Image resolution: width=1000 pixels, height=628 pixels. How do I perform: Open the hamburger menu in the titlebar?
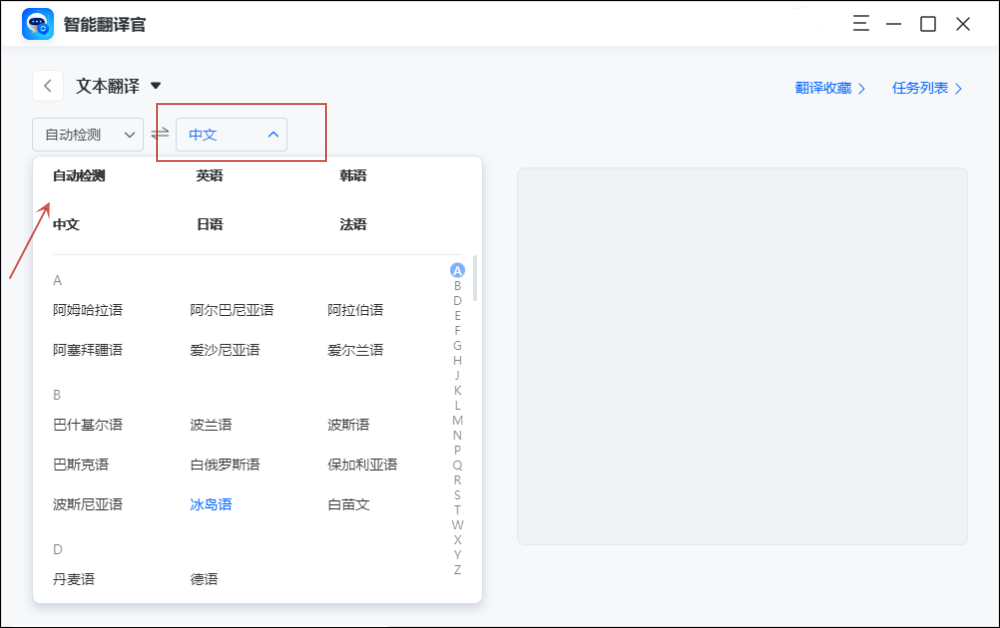point(861,23)
